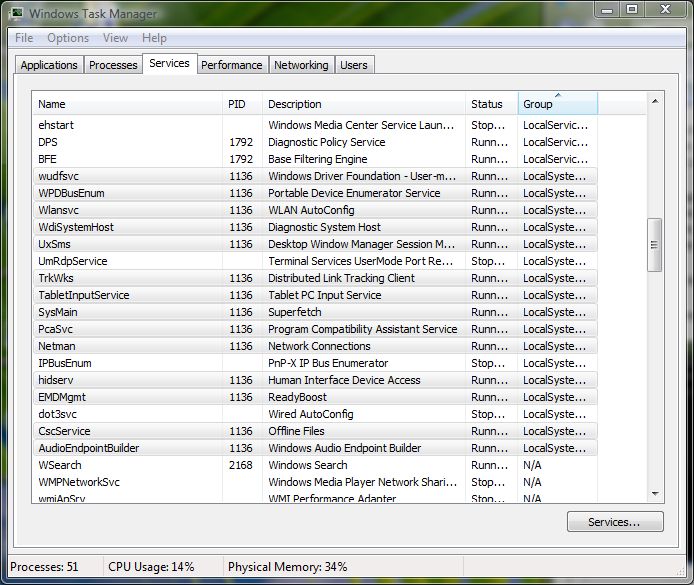Click the PnP-X IP Bus Enumerator description
This screenshot has width=694, height=585.
[x=328, y=363]
